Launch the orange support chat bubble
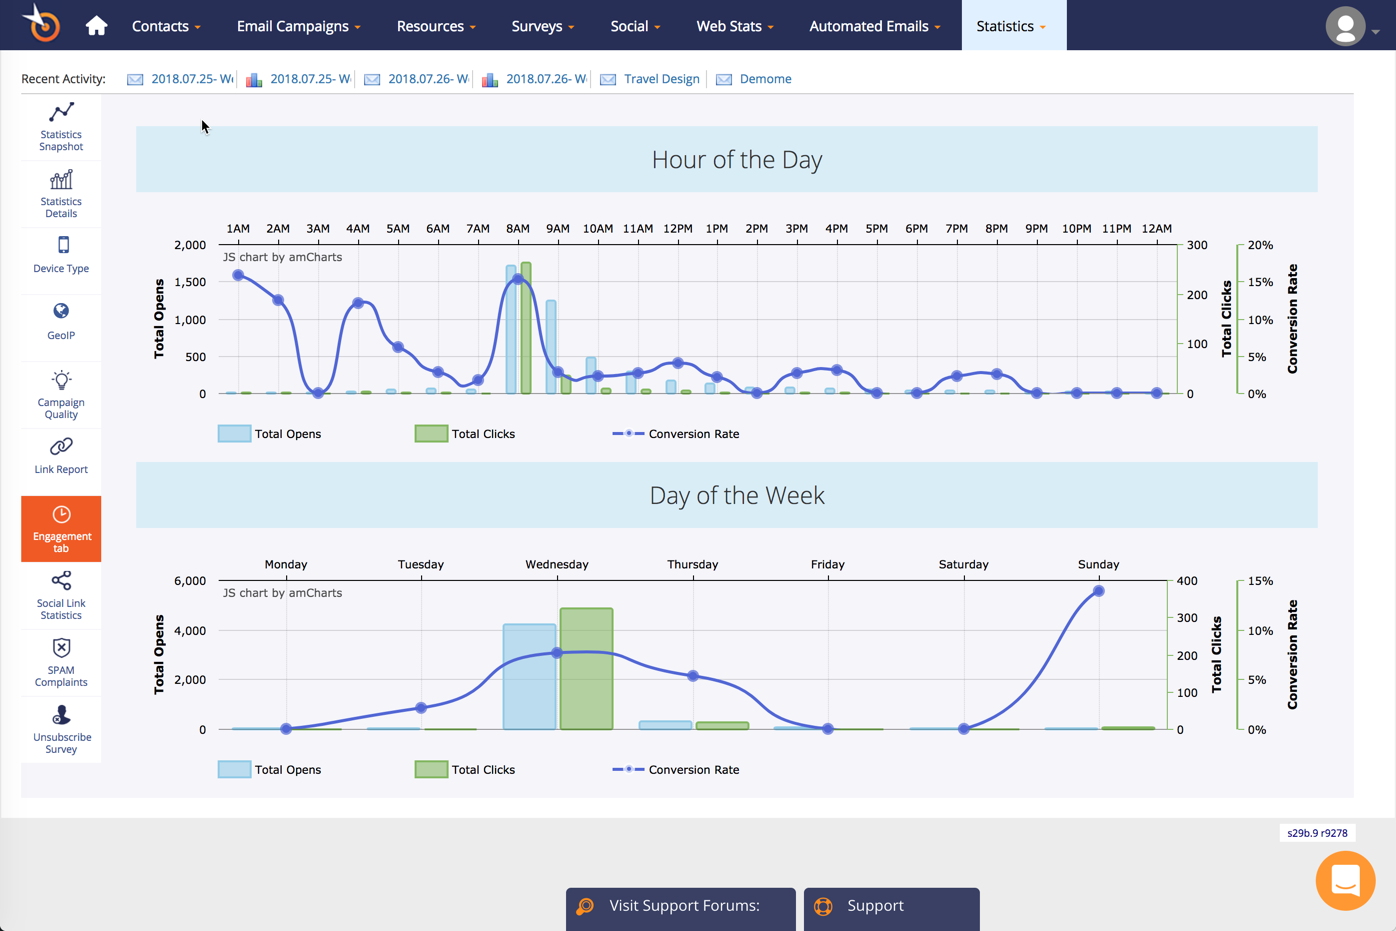The height and width of the screenshot is (931, 1396). [1345, 880]
